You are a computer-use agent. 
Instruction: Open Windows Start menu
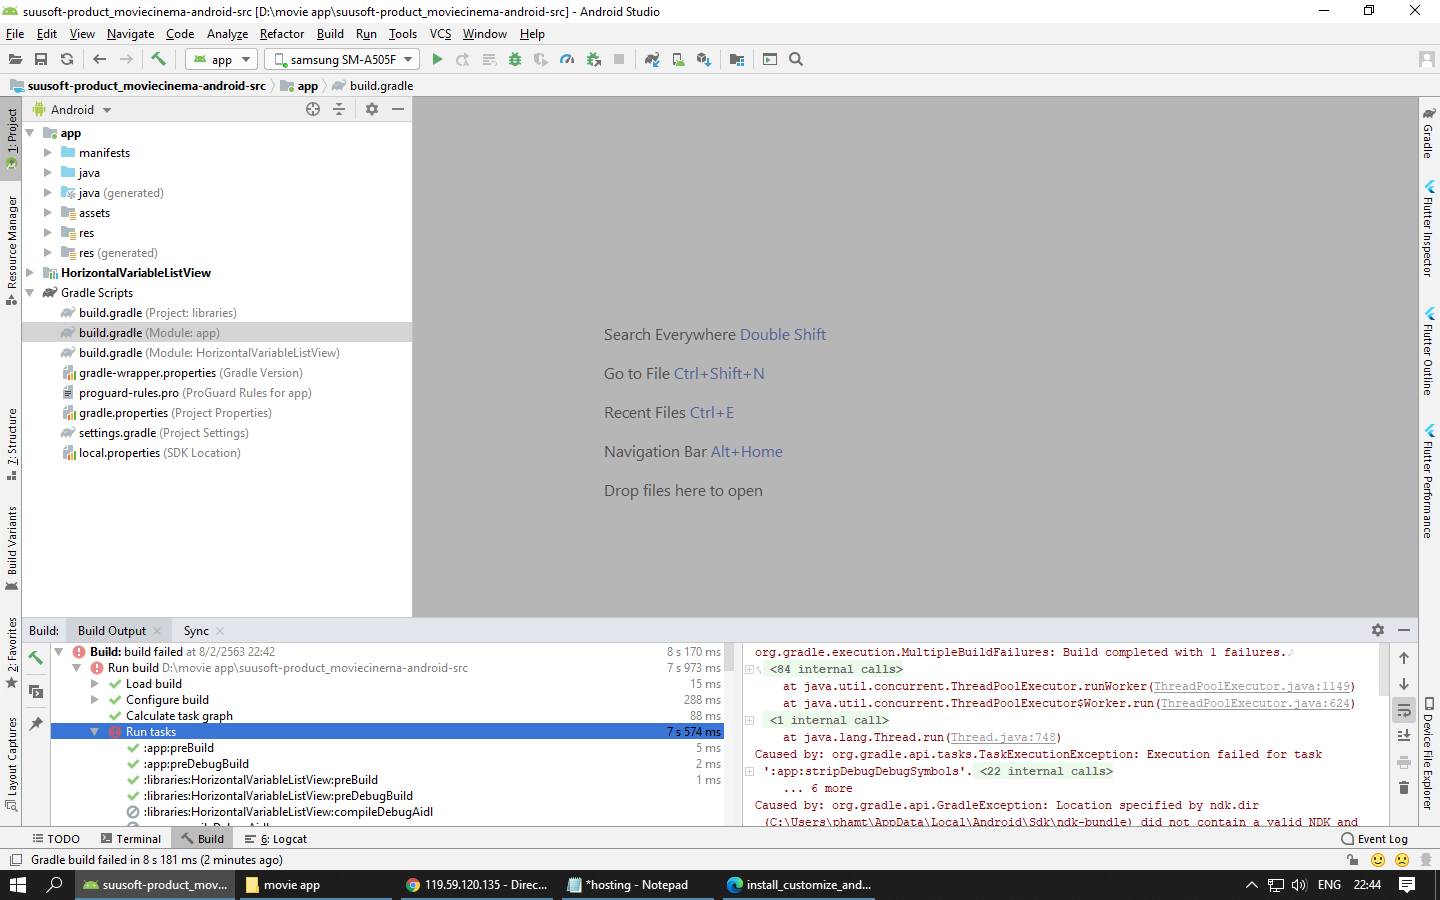click(18, 885)
